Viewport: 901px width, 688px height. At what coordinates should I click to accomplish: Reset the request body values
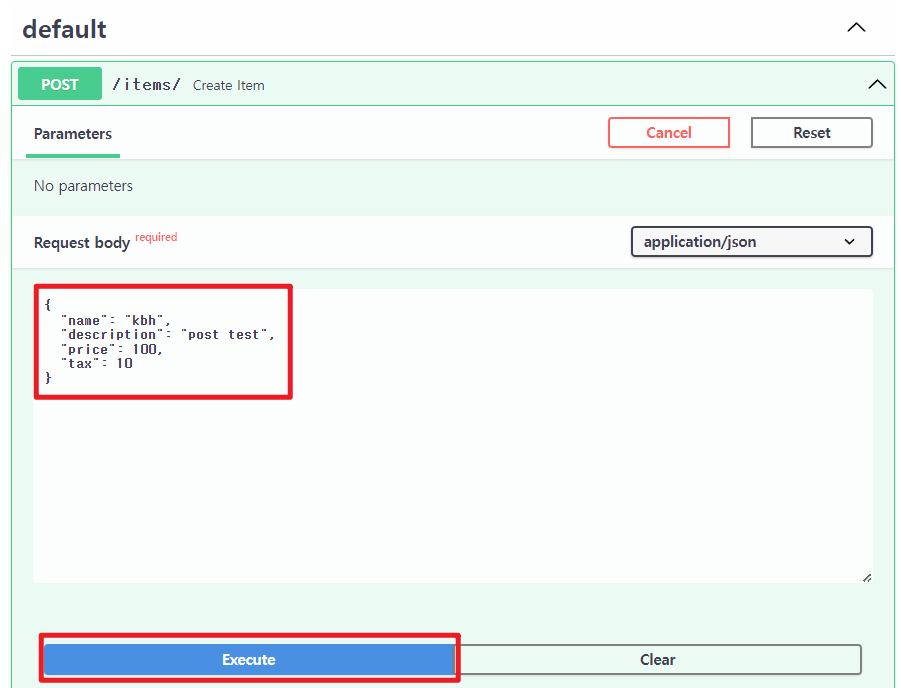click(x=811, y=133)
